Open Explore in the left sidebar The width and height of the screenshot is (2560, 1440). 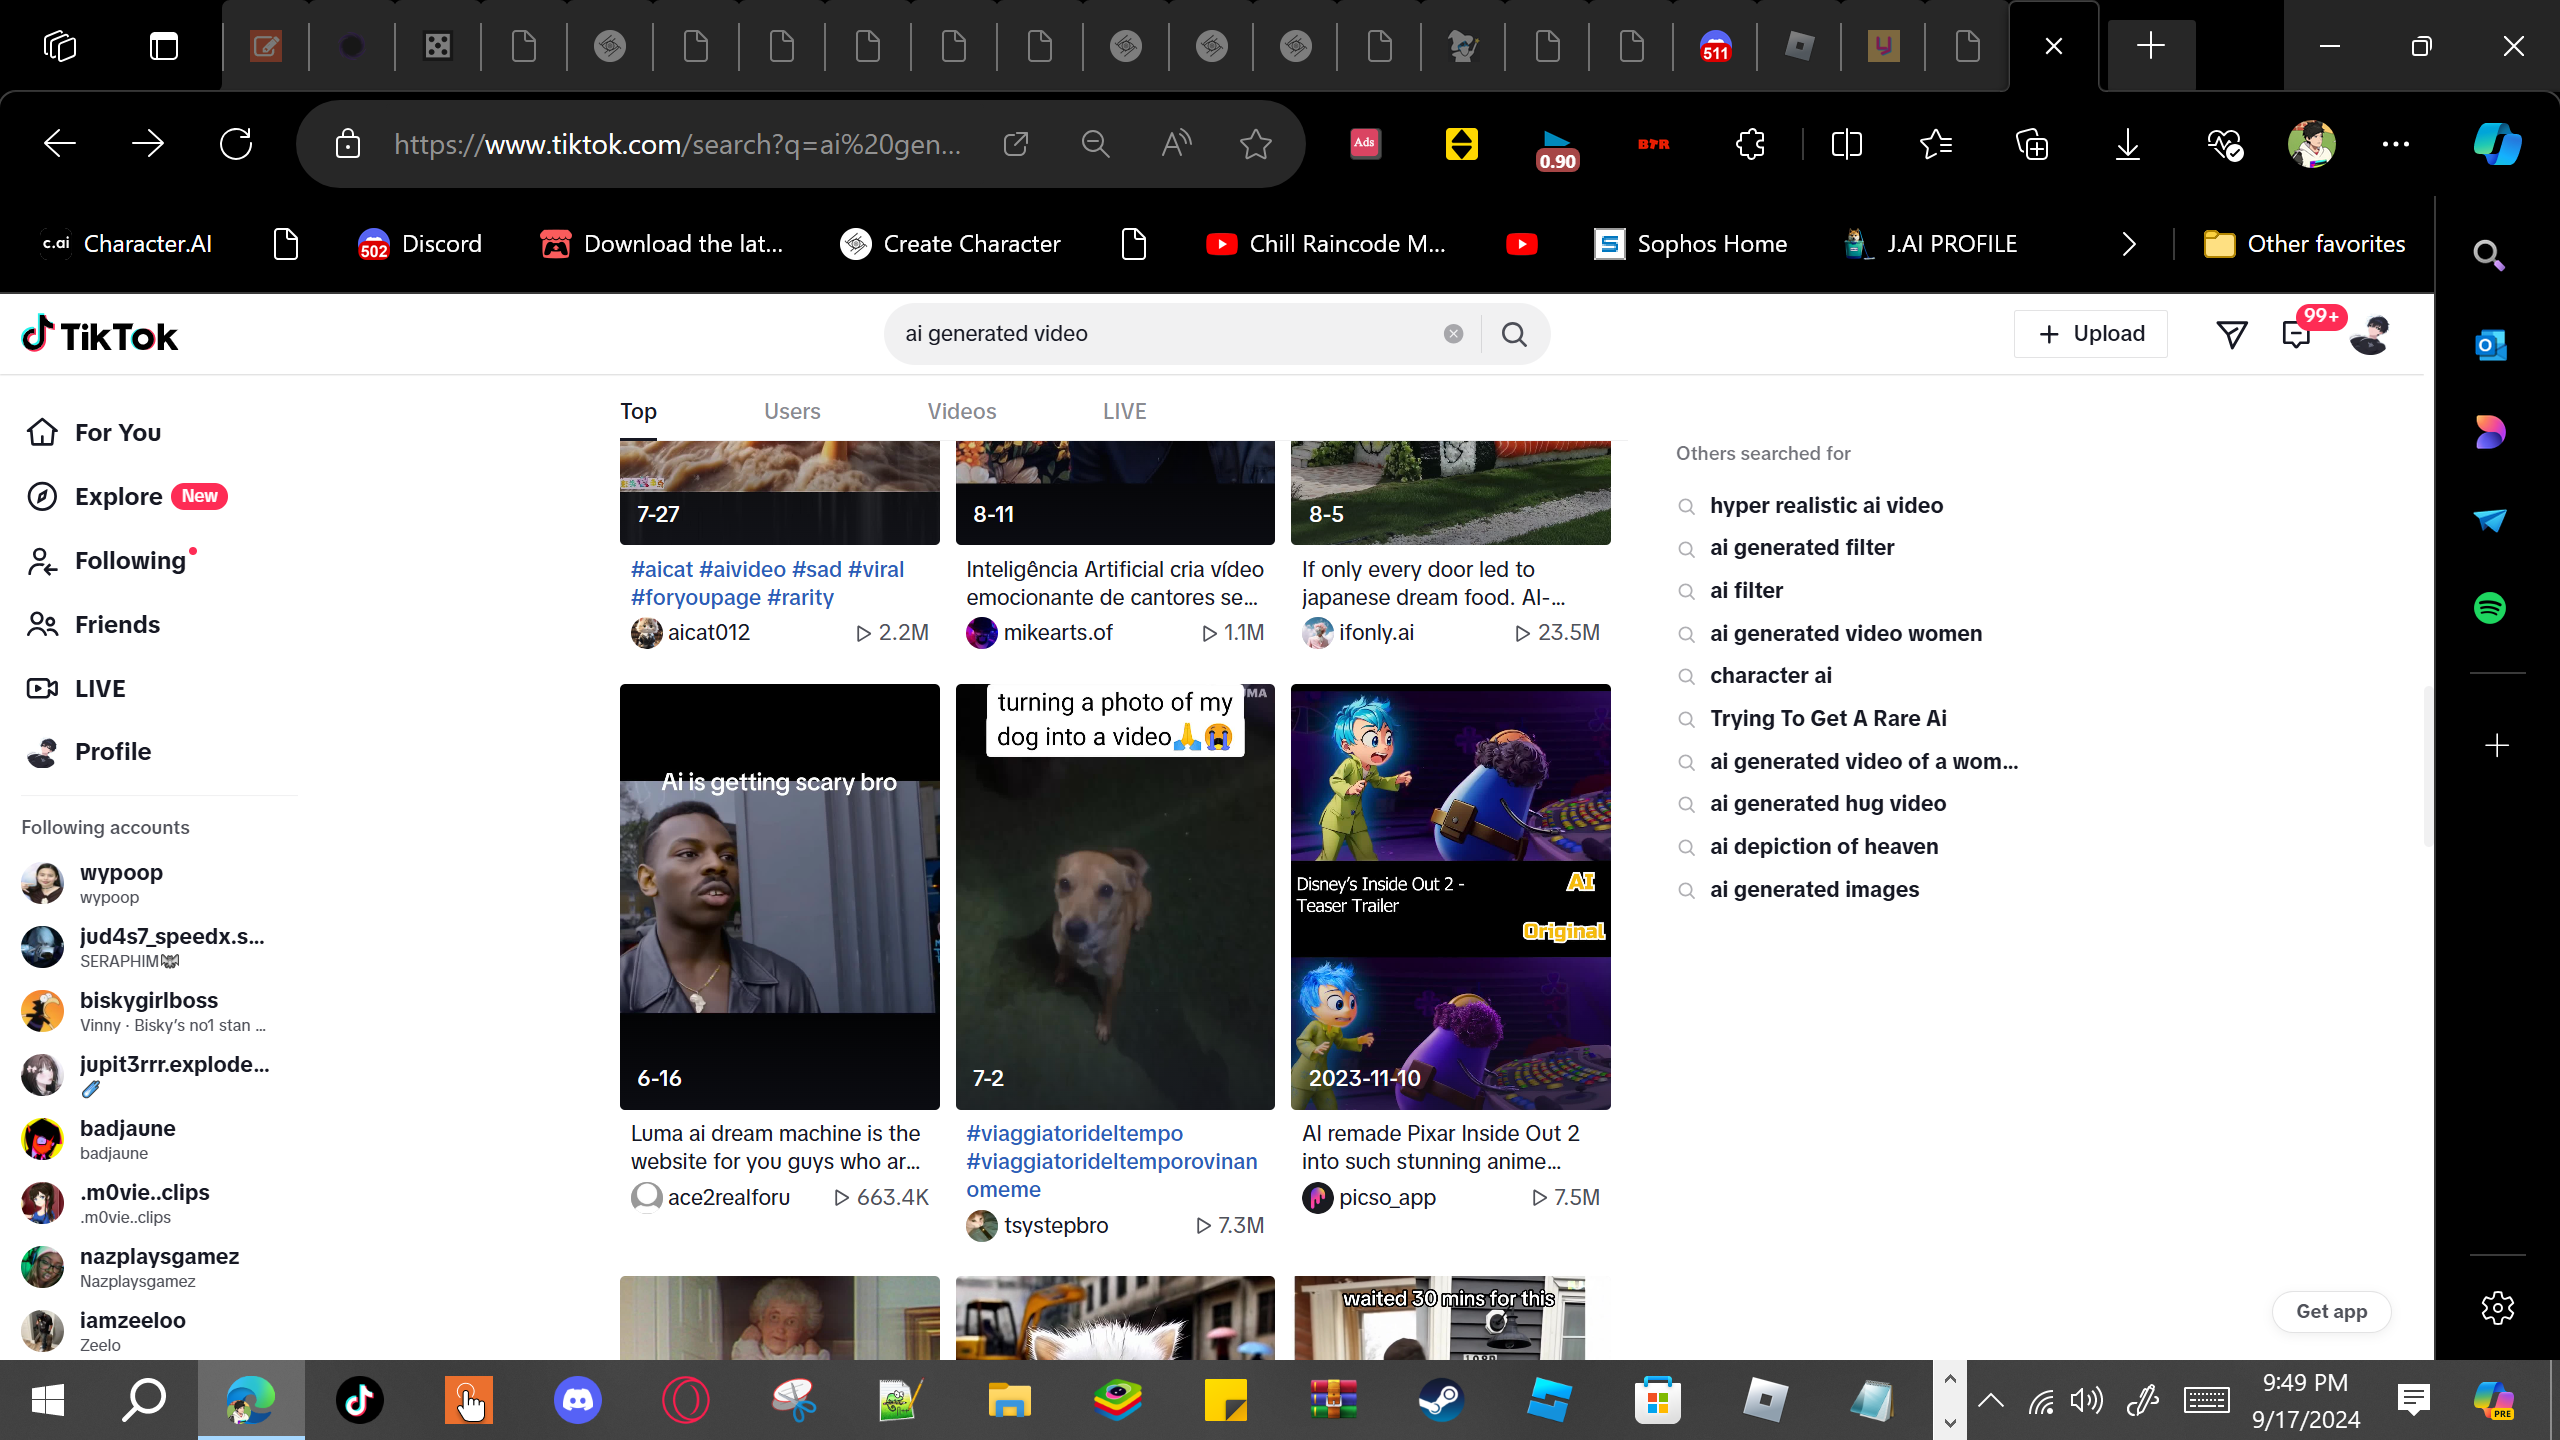(x=118, y=497)
